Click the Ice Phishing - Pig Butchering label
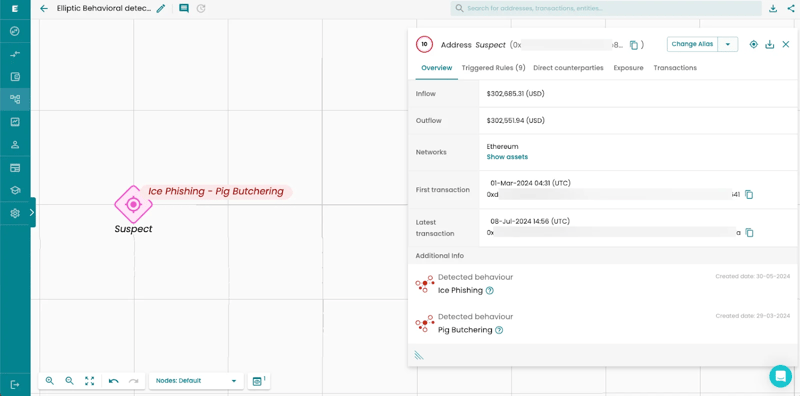The width and height of the screenshot is (800, 396). [x=216, y=191]
